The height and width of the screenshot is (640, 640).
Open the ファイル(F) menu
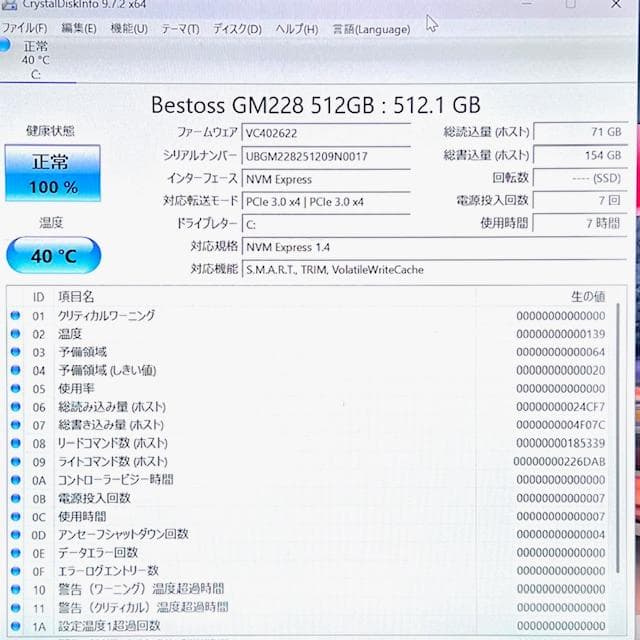pos(24,28)
